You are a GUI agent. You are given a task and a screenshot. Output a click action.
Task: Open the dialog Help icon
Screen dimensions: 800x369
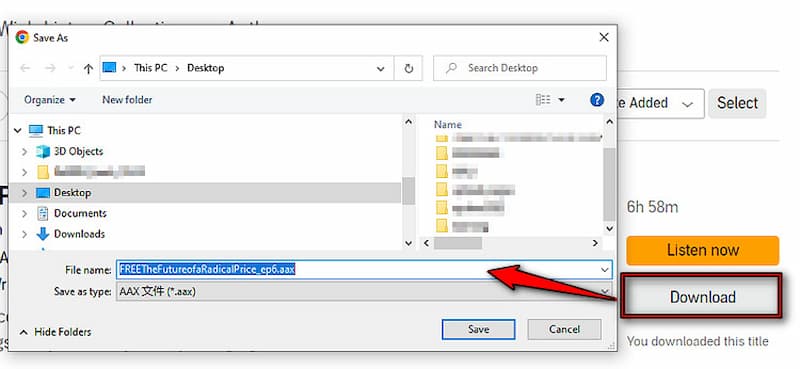click(x=597, y=100)
